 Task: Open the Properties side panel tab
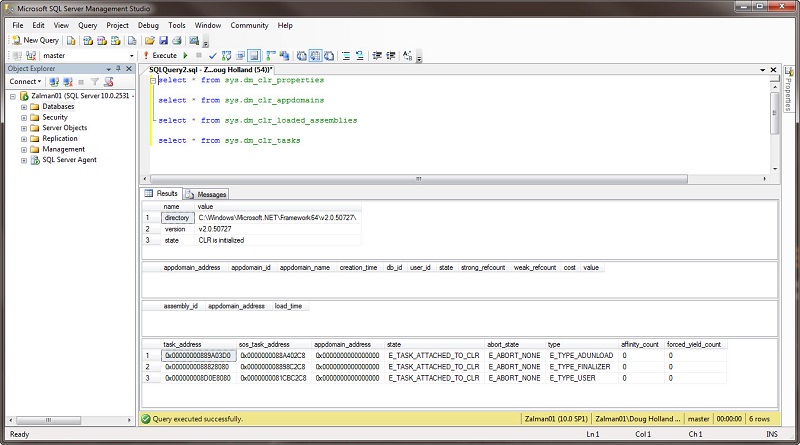[x=789, y=90]
